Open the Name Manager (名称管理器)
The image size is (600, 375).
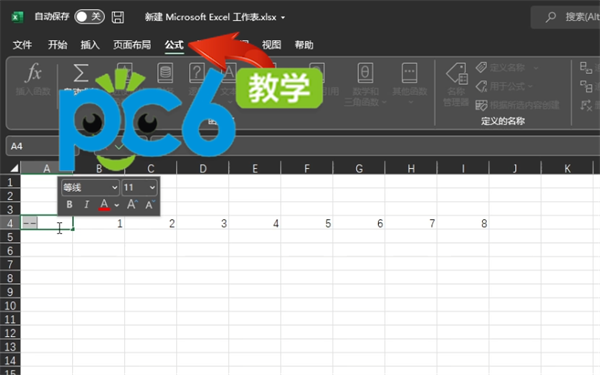coord(456,85)
